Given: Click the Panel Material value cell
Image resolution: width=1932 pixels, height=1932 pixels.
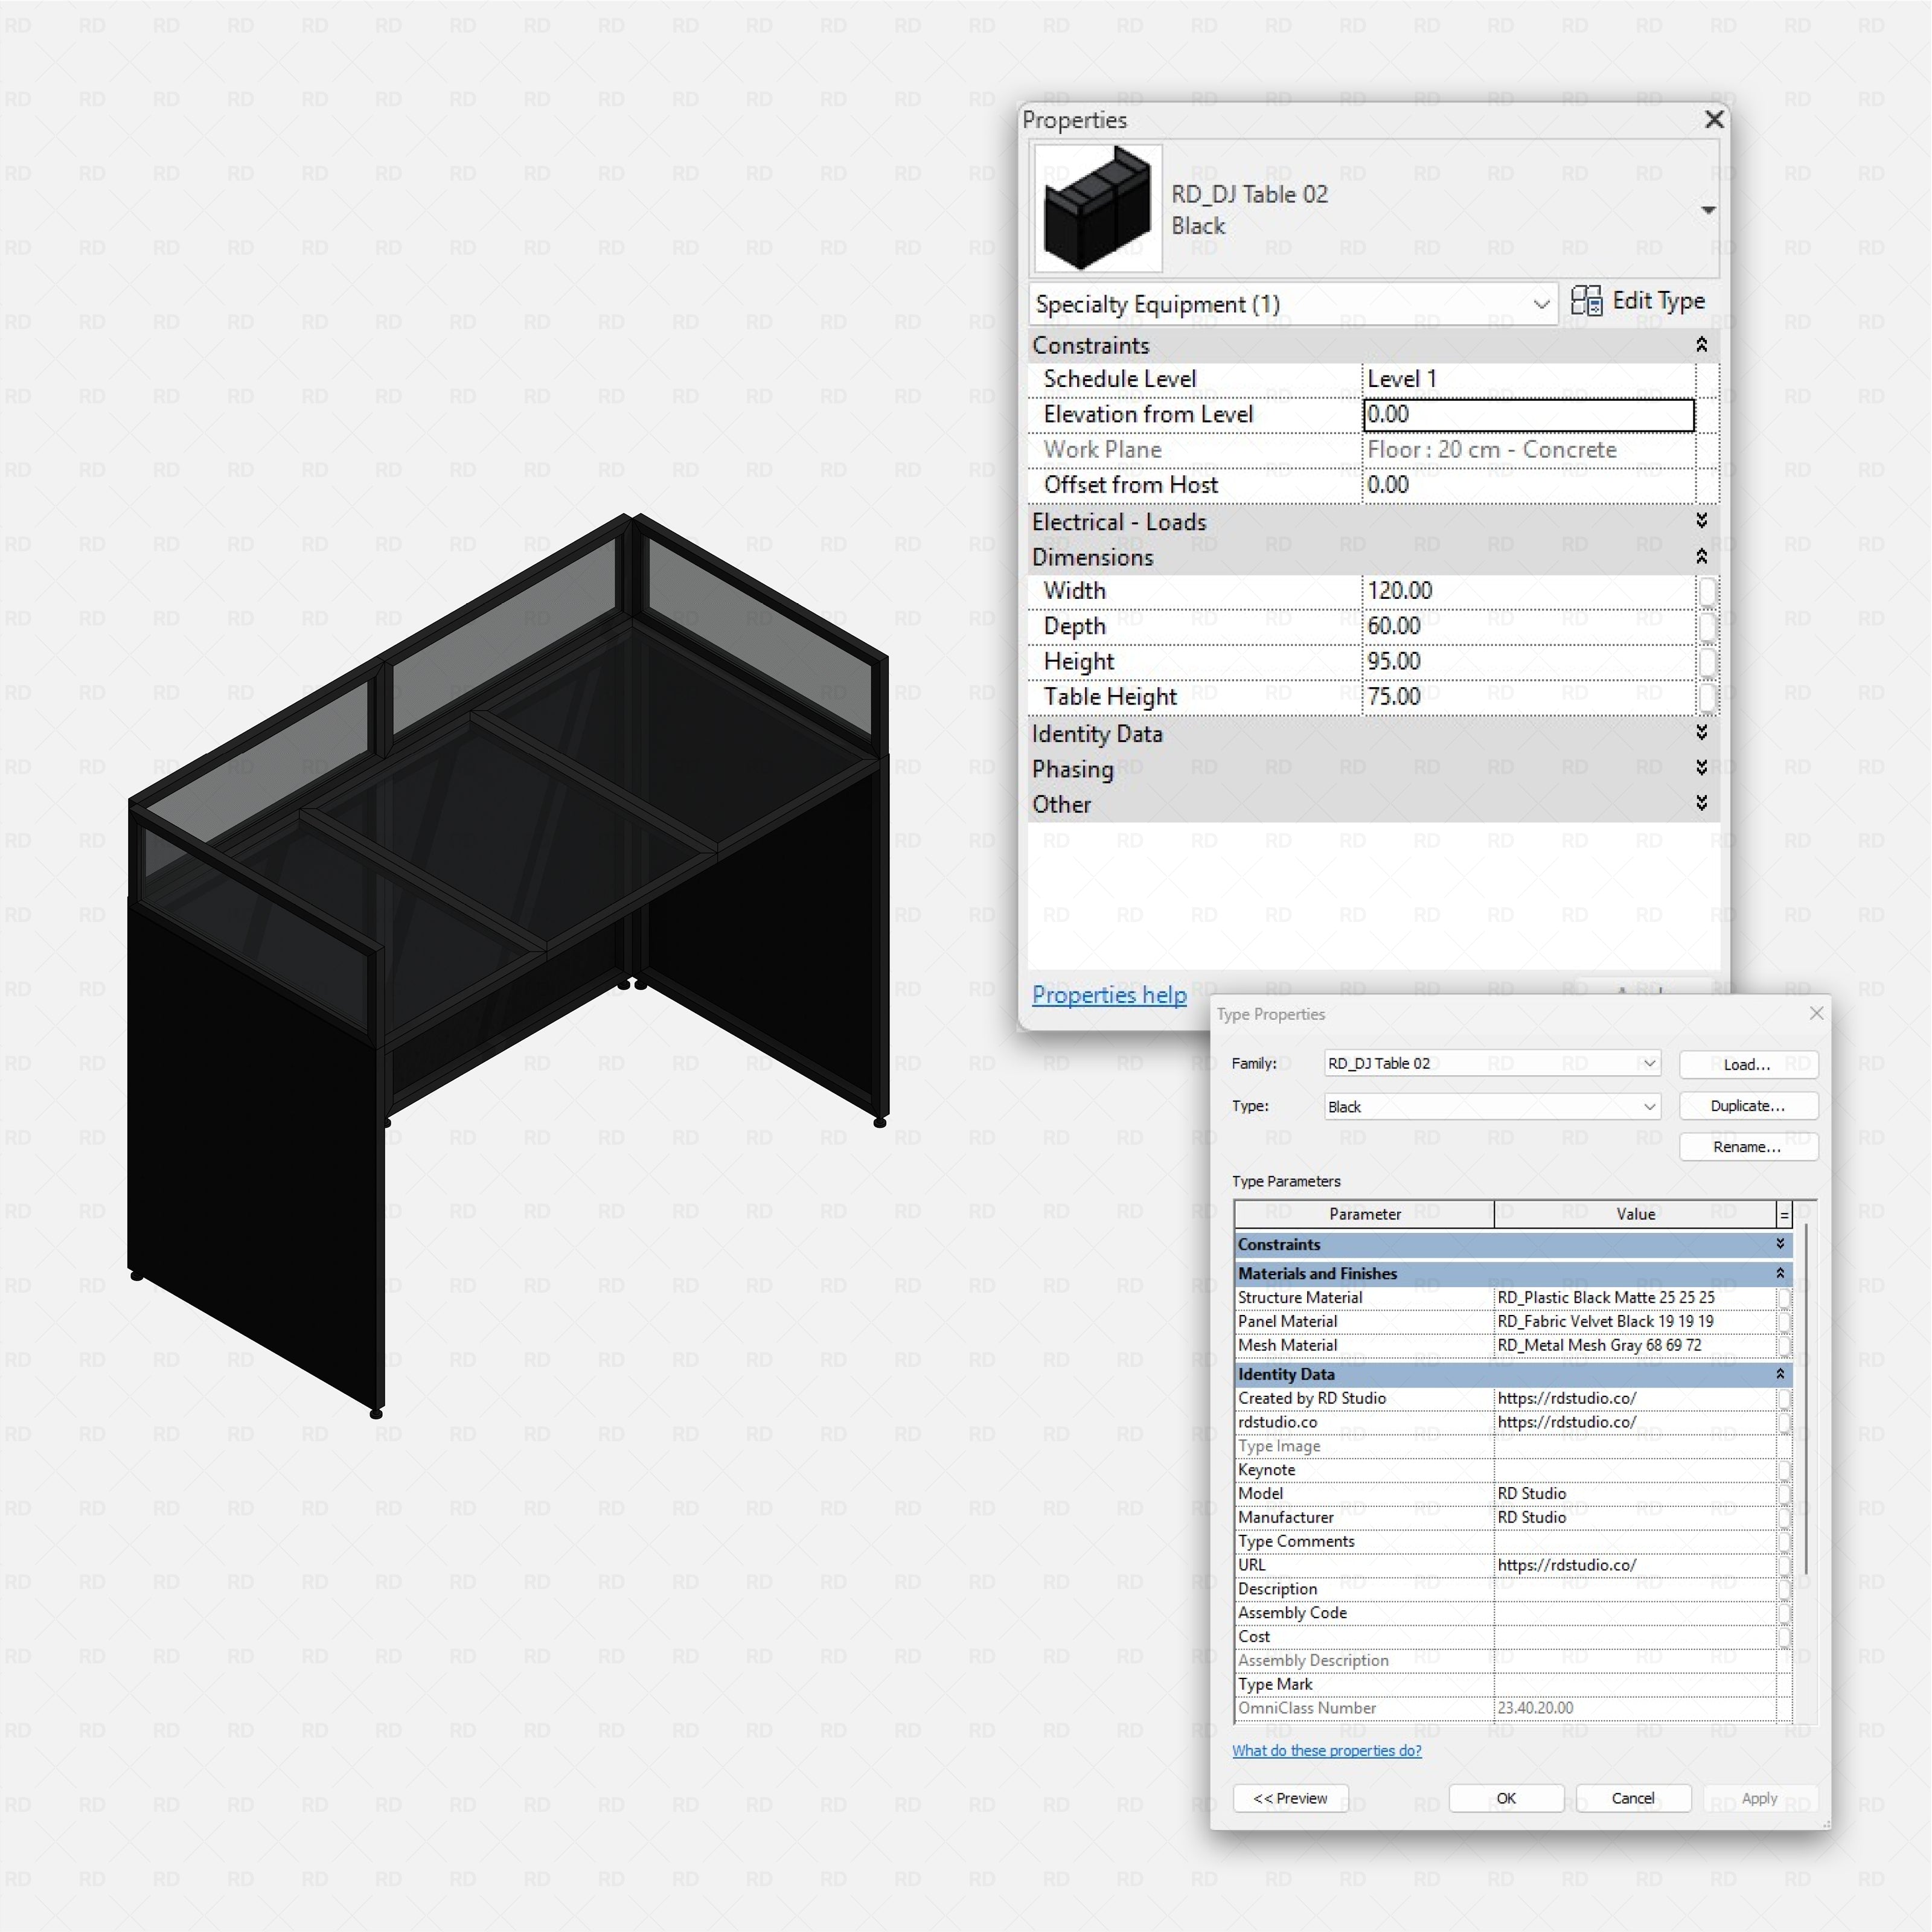Looking at the screenshot, I should (1635, 1321).
